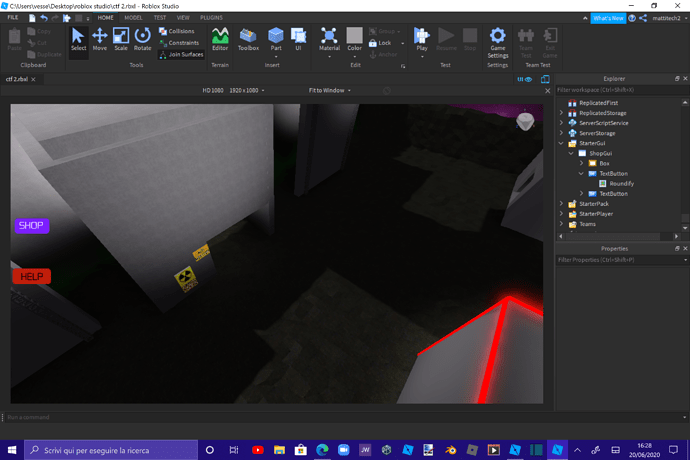
Task: Select the Roundify item in Explorer
Action: coord(621,184)
